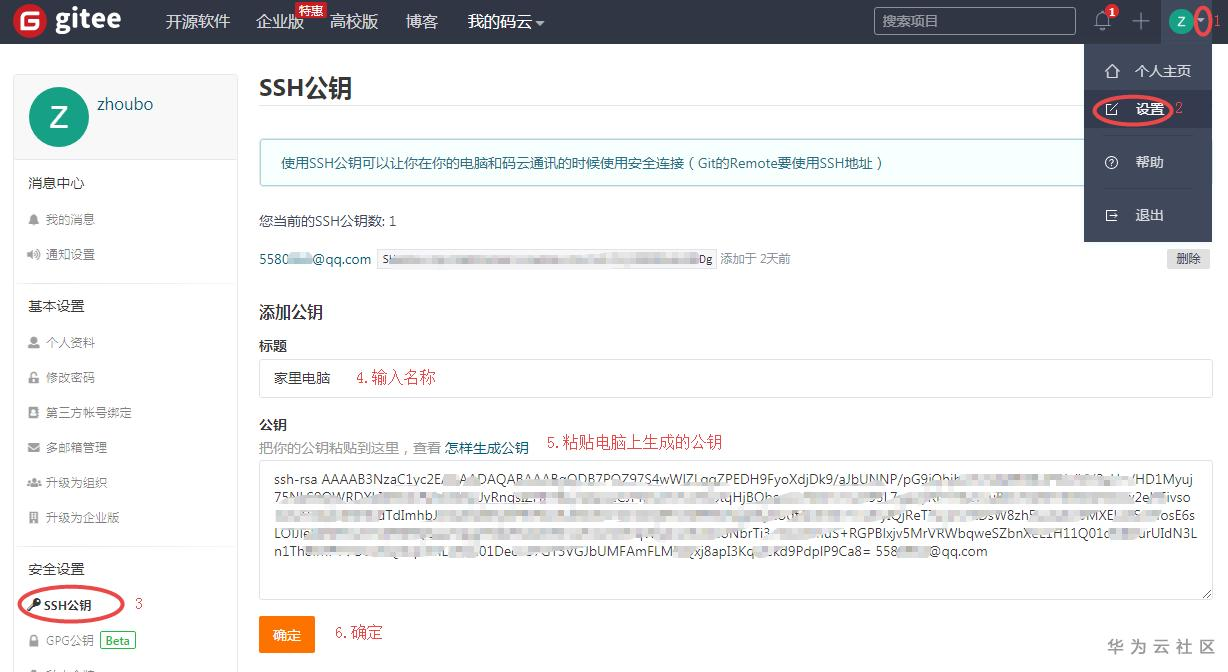Click the SSH公钥 page title
1228x672 pixels.
(305, 88)
